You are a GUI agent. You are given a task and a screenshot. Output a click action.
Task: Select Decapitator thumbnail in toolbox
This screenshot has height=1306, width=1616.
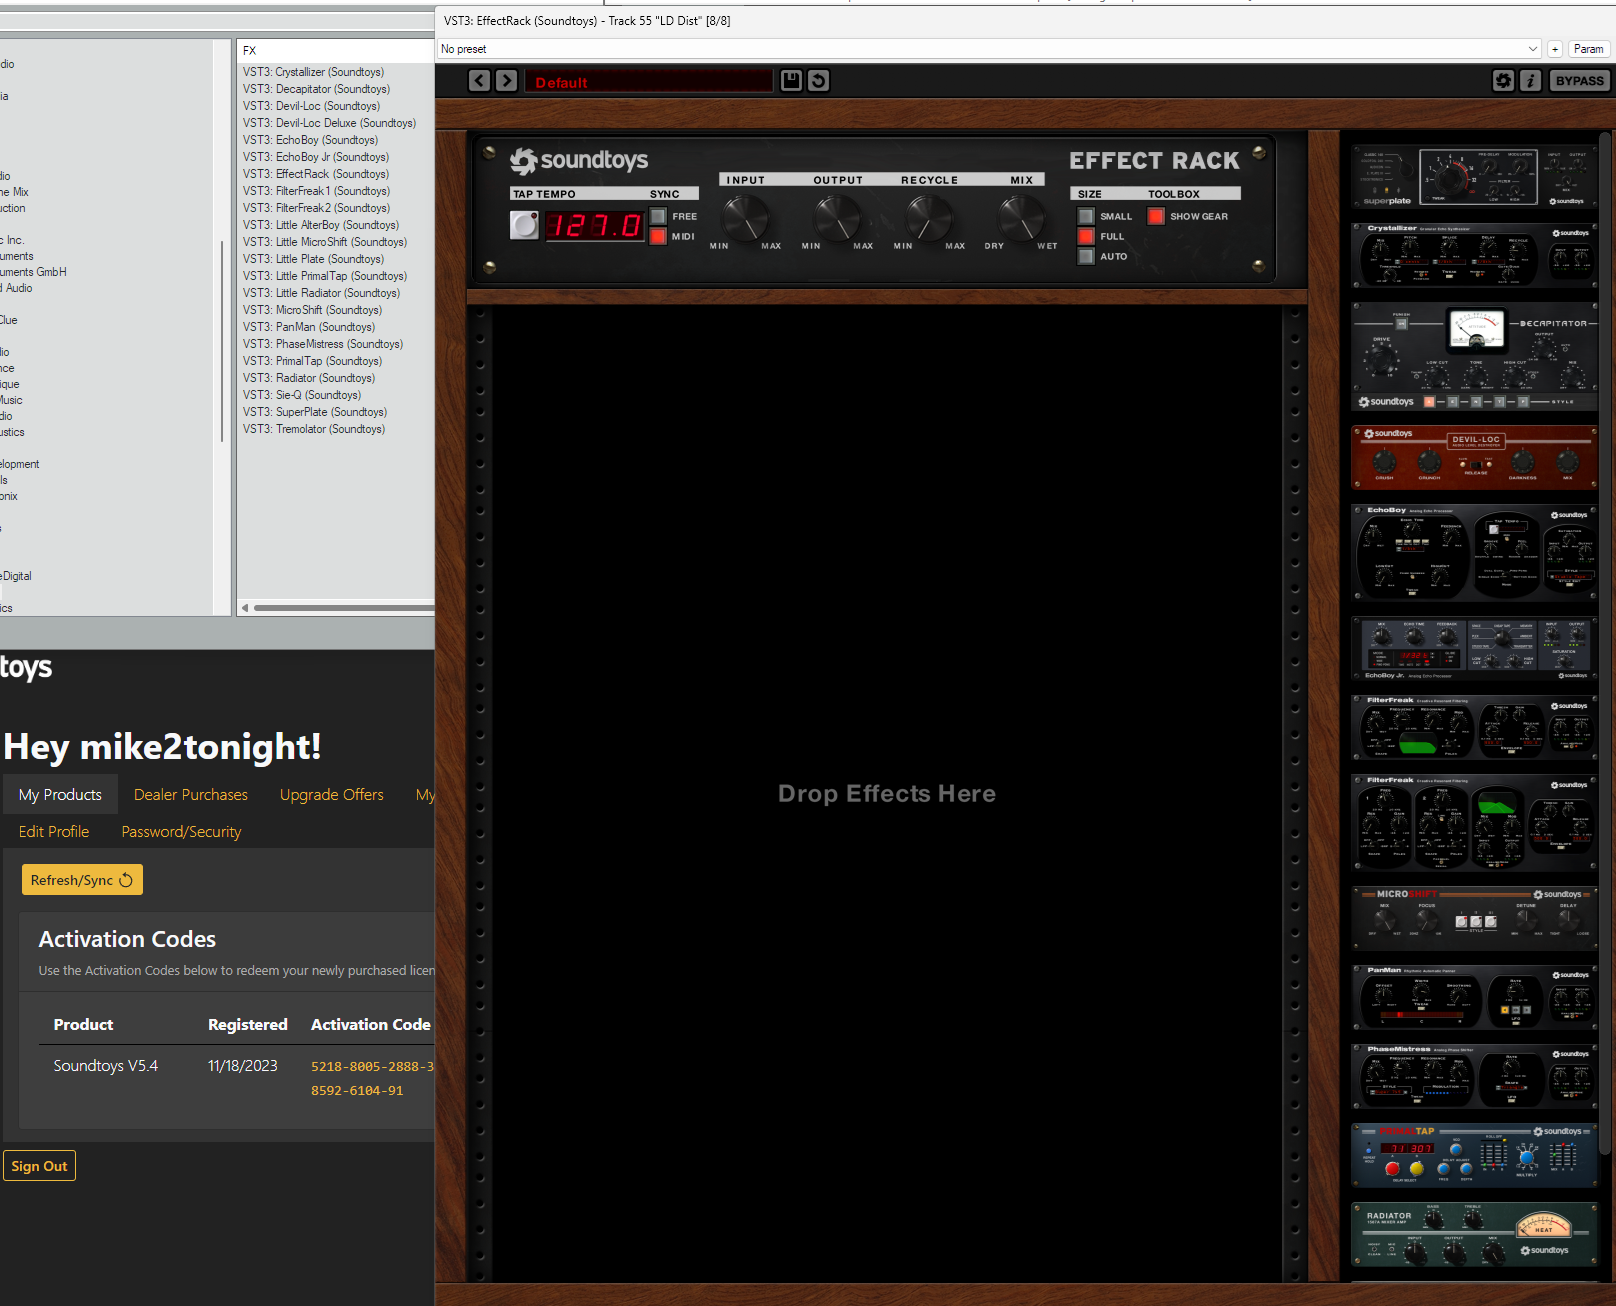click(1474, 357)
